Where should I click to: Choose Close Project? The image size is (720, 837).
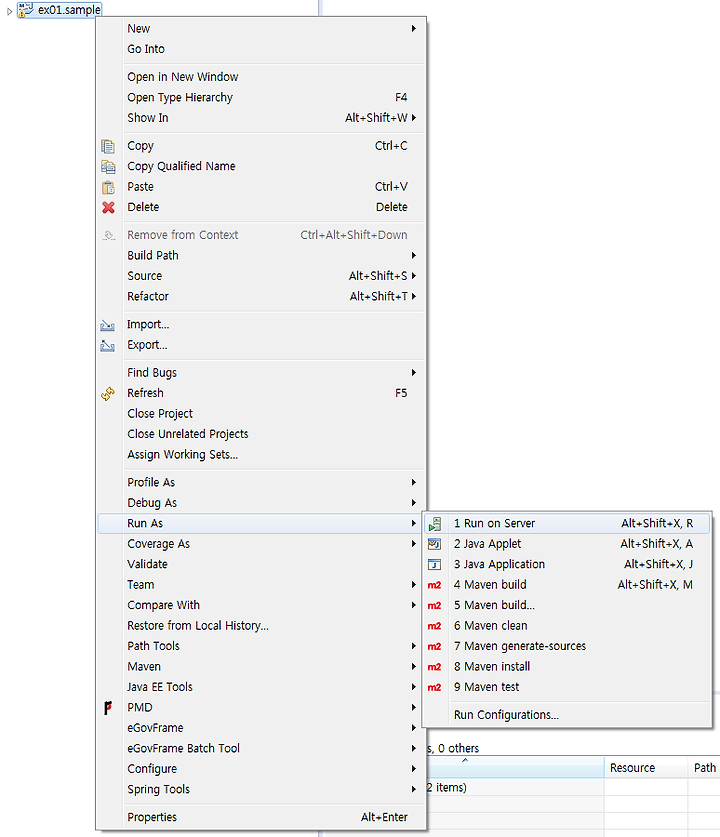click(262, 414)
